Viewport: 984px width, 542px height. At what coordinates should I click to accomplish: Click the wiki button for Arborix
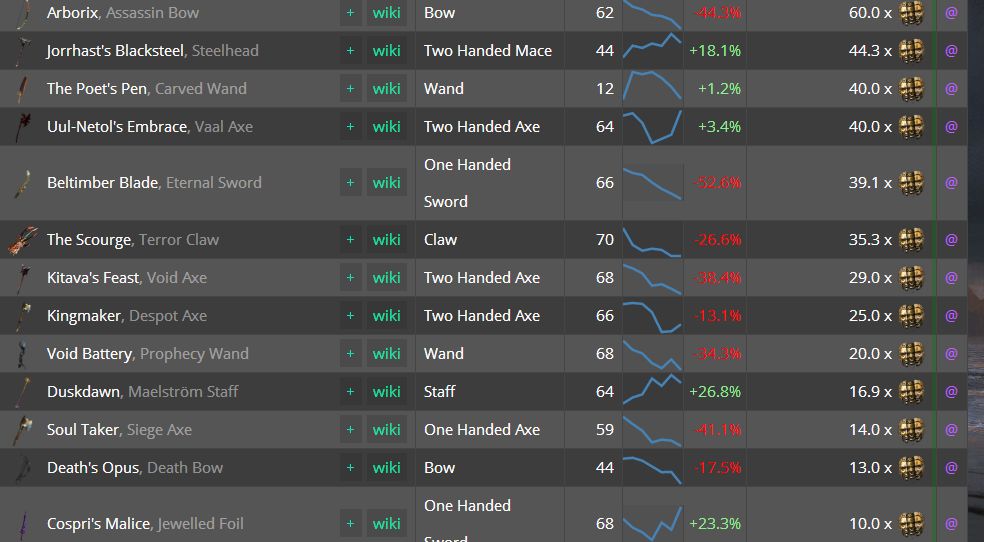tap(386, 13)
